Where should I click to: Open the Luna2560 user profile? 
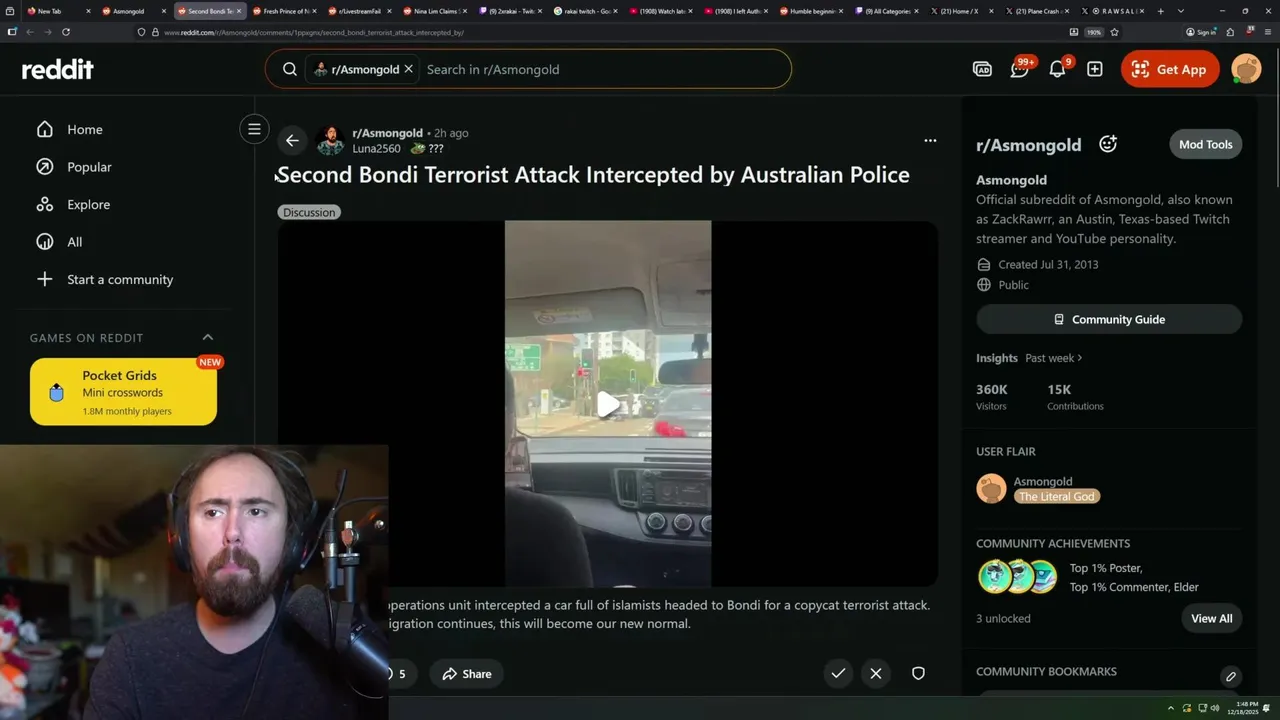coord(376,148)
